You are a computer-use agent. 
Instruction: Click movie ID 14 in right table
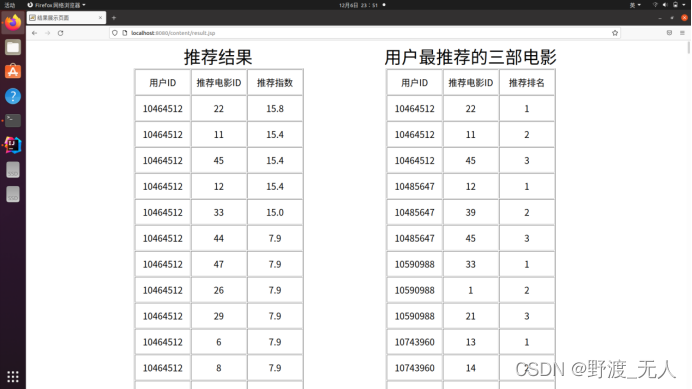[470, 368]
